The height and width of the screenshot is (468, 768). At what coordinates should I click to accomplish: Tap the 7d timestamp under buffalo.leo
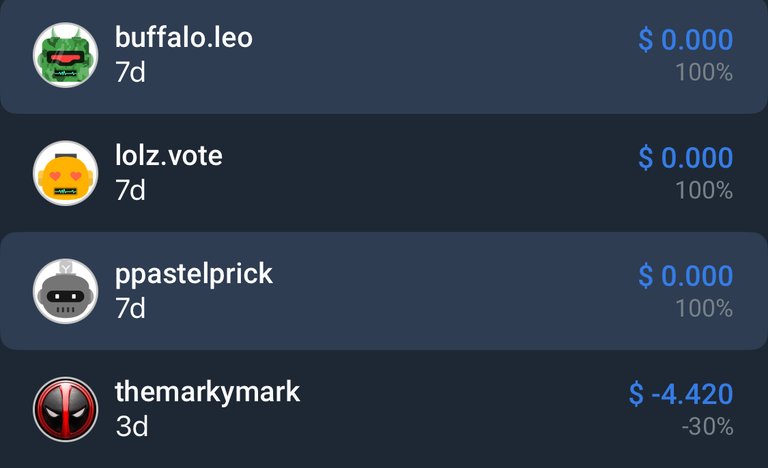[x=130, y=73]
